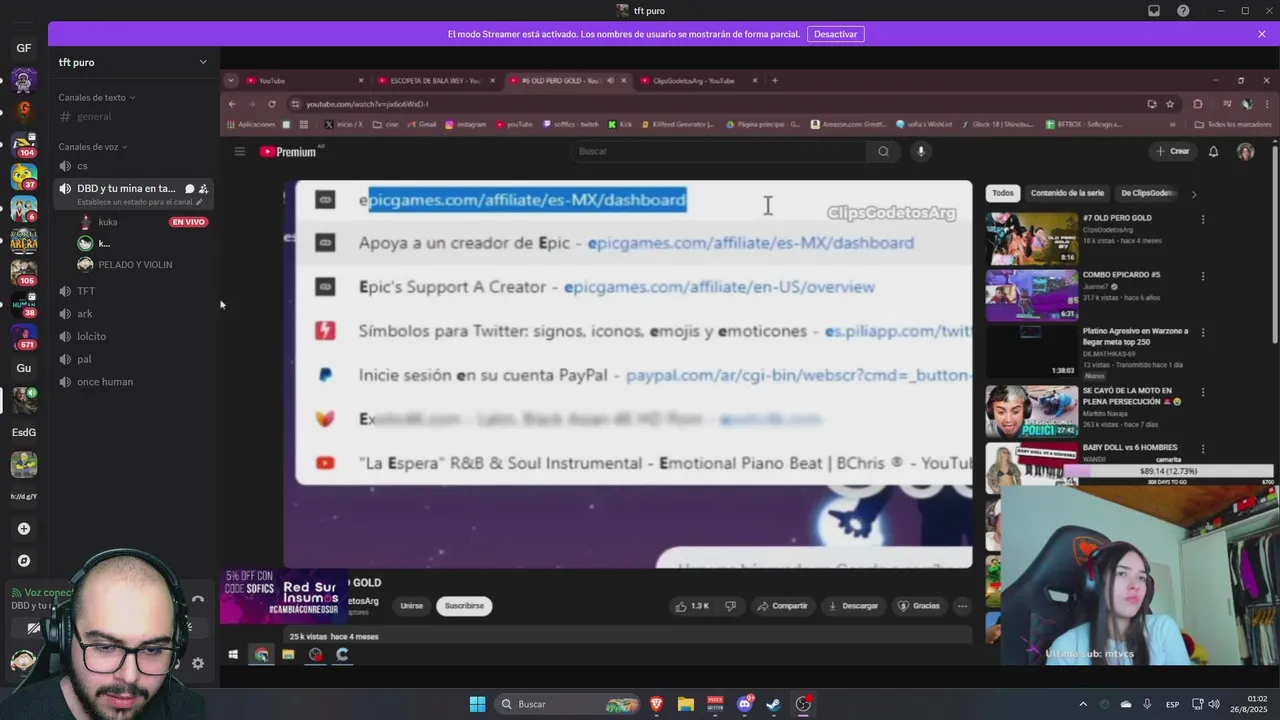1280x720 pixels.
Task: Open the server icon with 571 badge
Action: [x=24, y=336]
